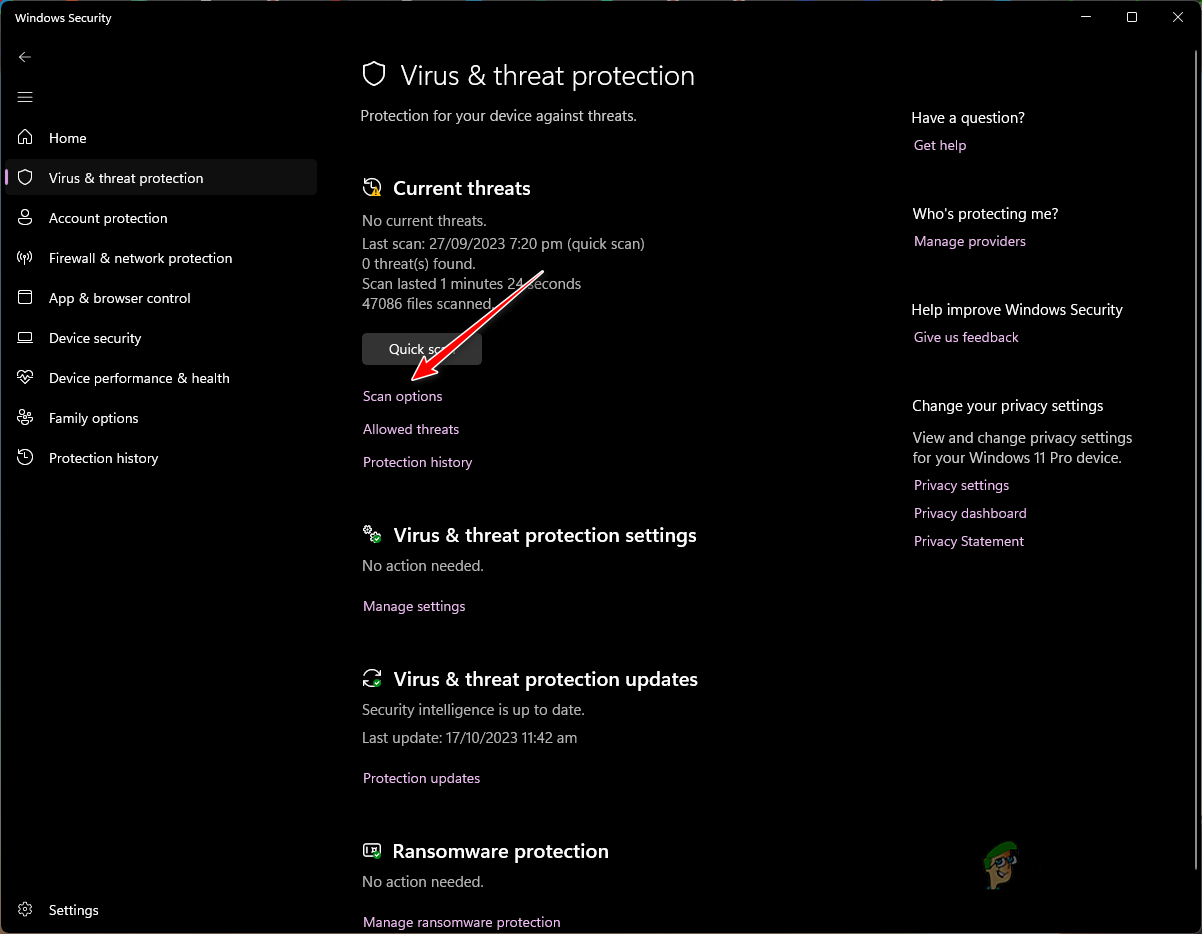Click the Account protection person icon
1202x934 pixels.
26,218
